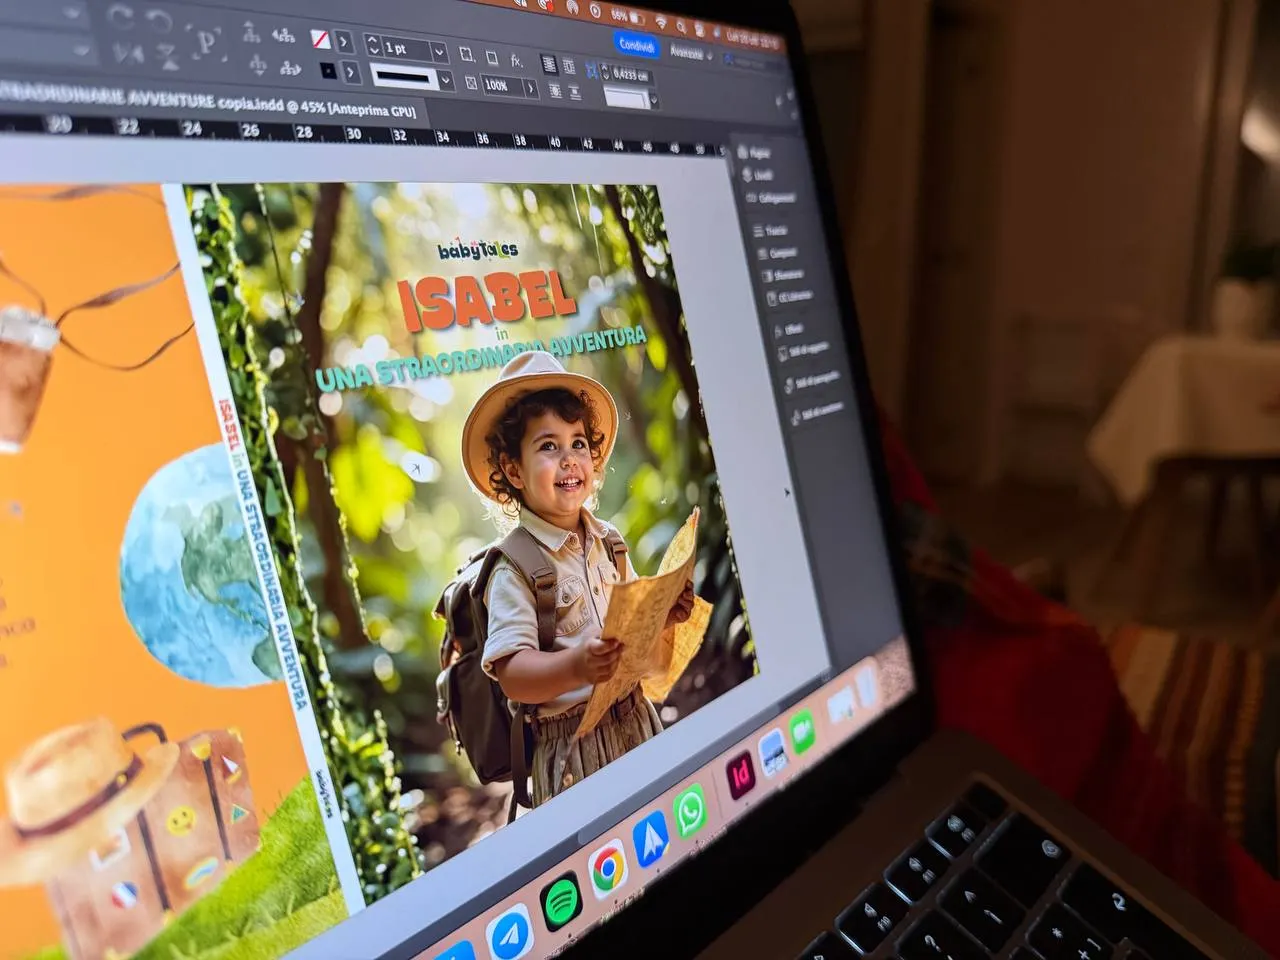Open FaceTime from the Dock
This screenshot has width=1280, height=960.
tap(801, 731)
